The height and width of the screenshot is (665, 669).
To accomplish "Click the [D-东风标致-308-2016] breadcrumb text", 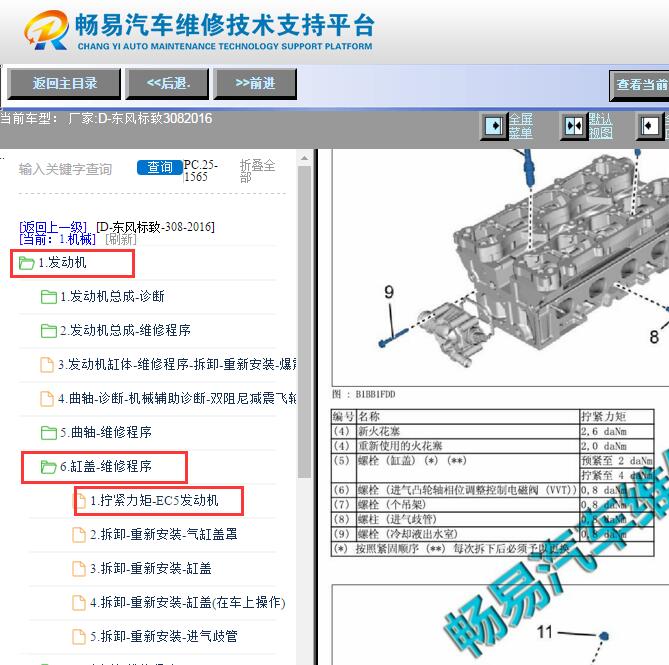I will (x=155, y=227).
